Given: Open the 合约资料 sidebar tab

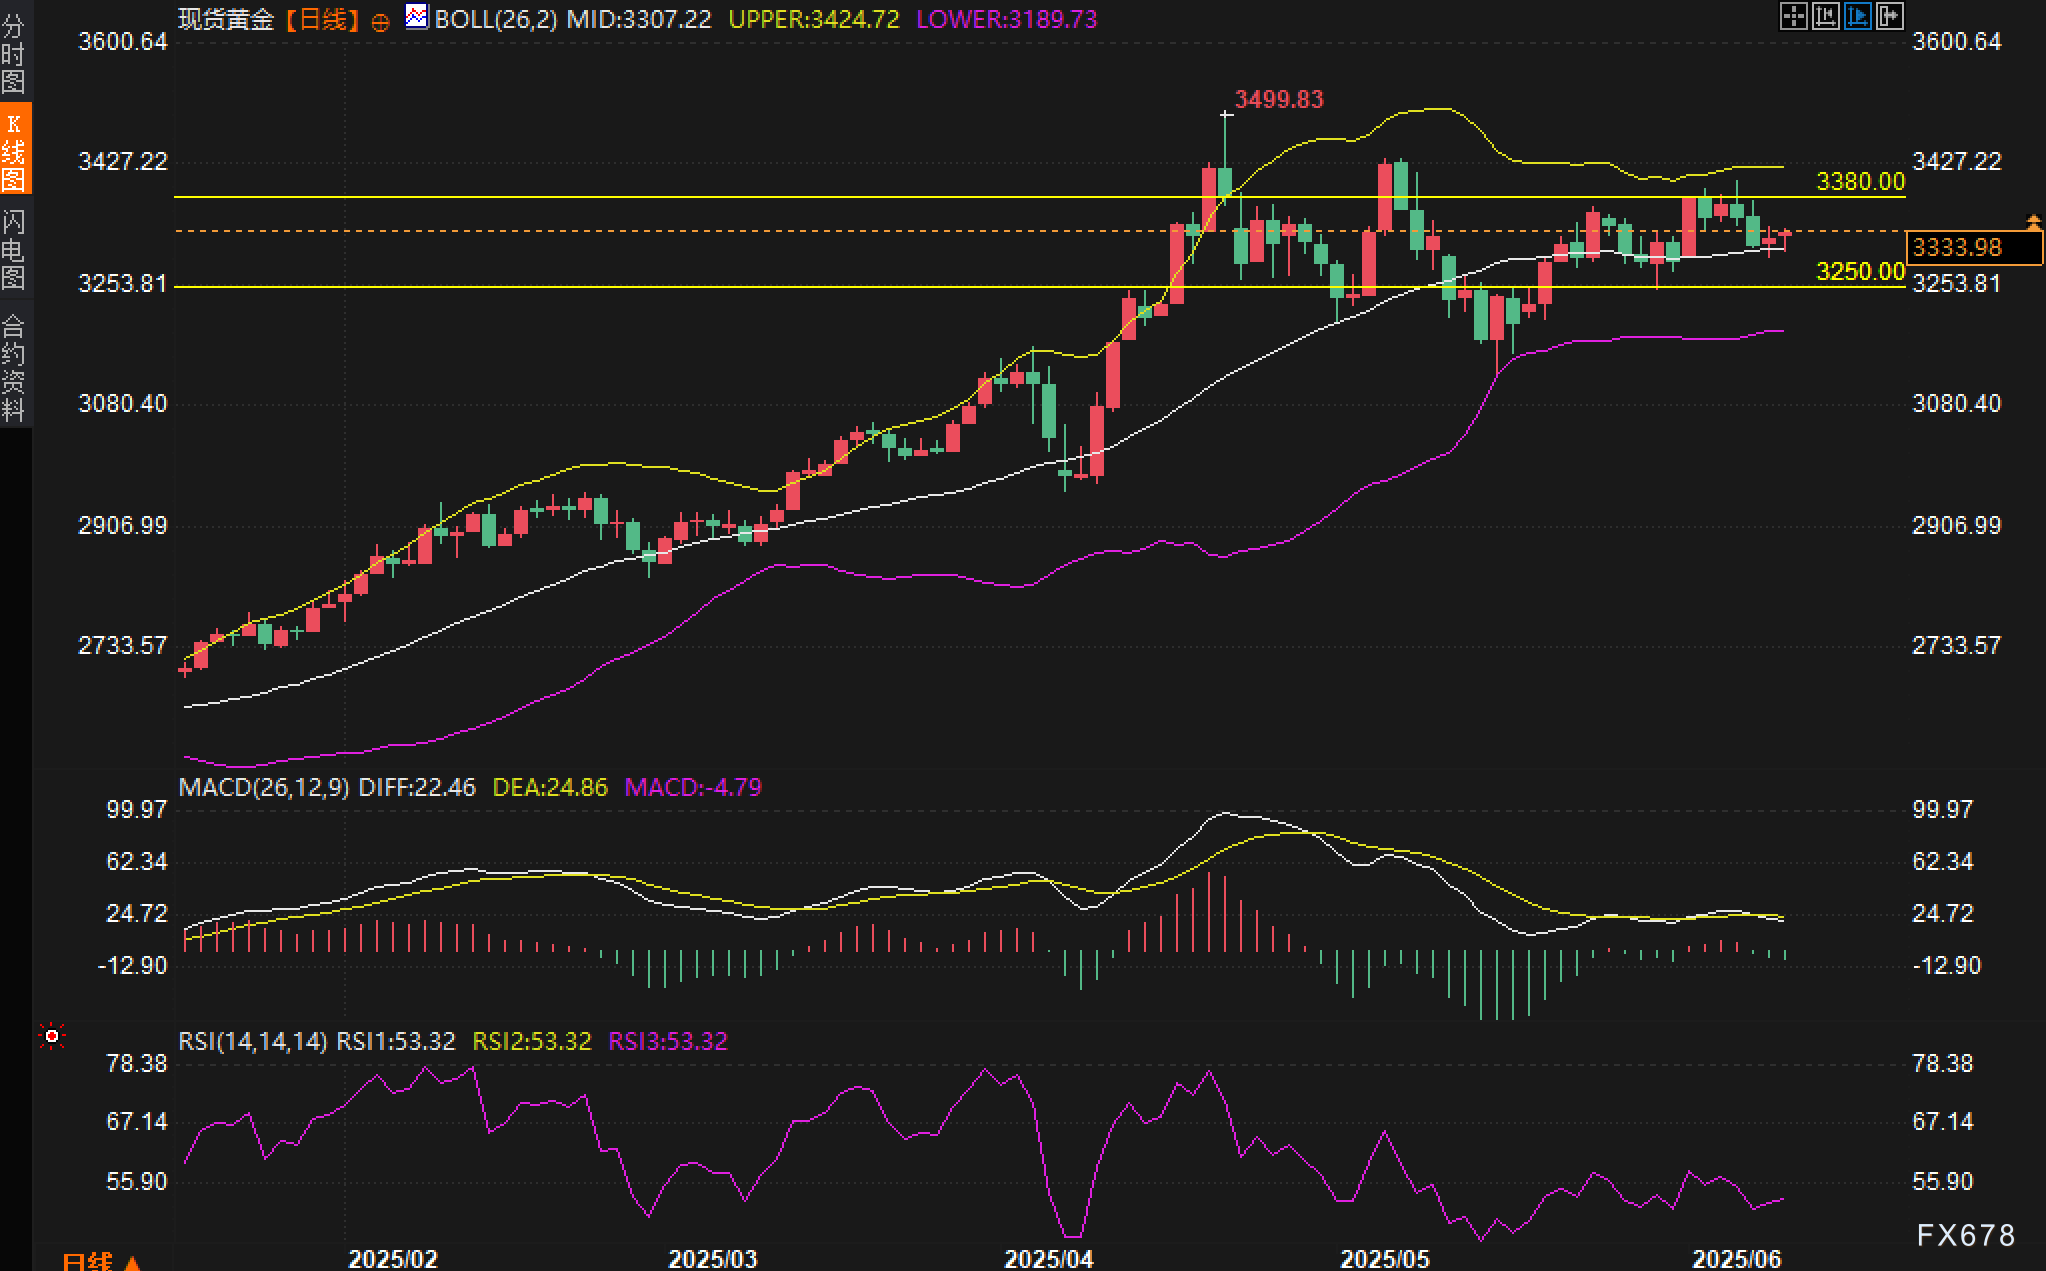Looking at the screenshot, I should click(x=14, y=367).
